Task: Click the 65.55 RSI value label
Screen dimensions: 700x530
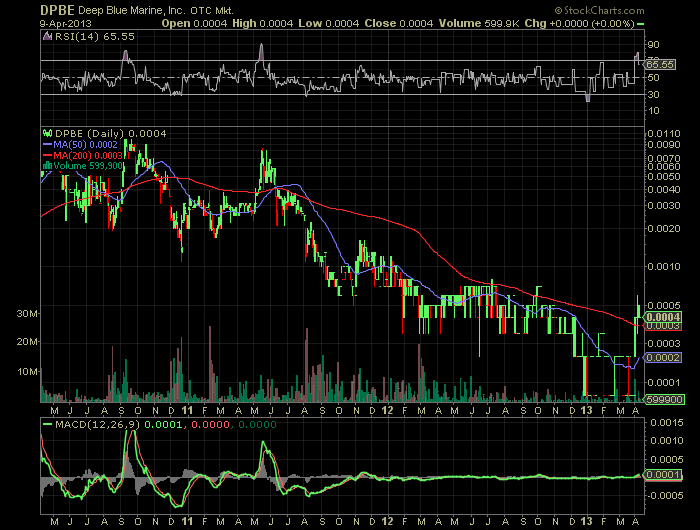Action: pyautogui.click(x=660, y=65)
